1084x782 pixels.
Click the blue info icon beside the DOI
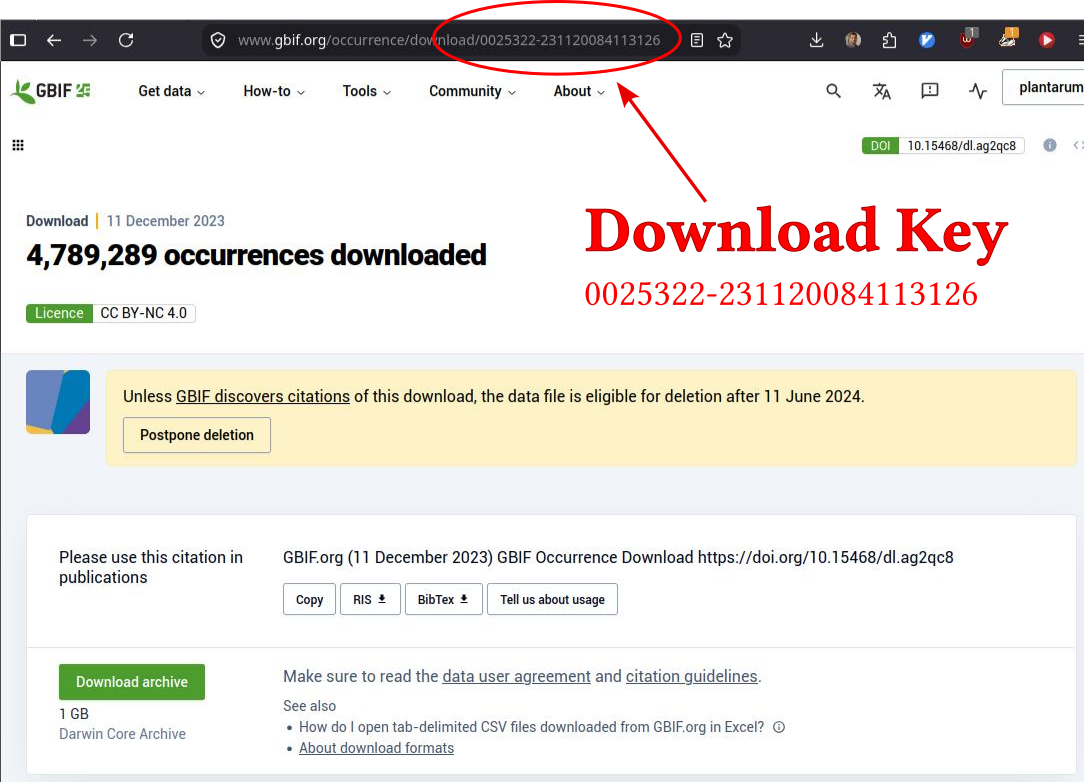pyautogui.click(x=1049, y=145)
